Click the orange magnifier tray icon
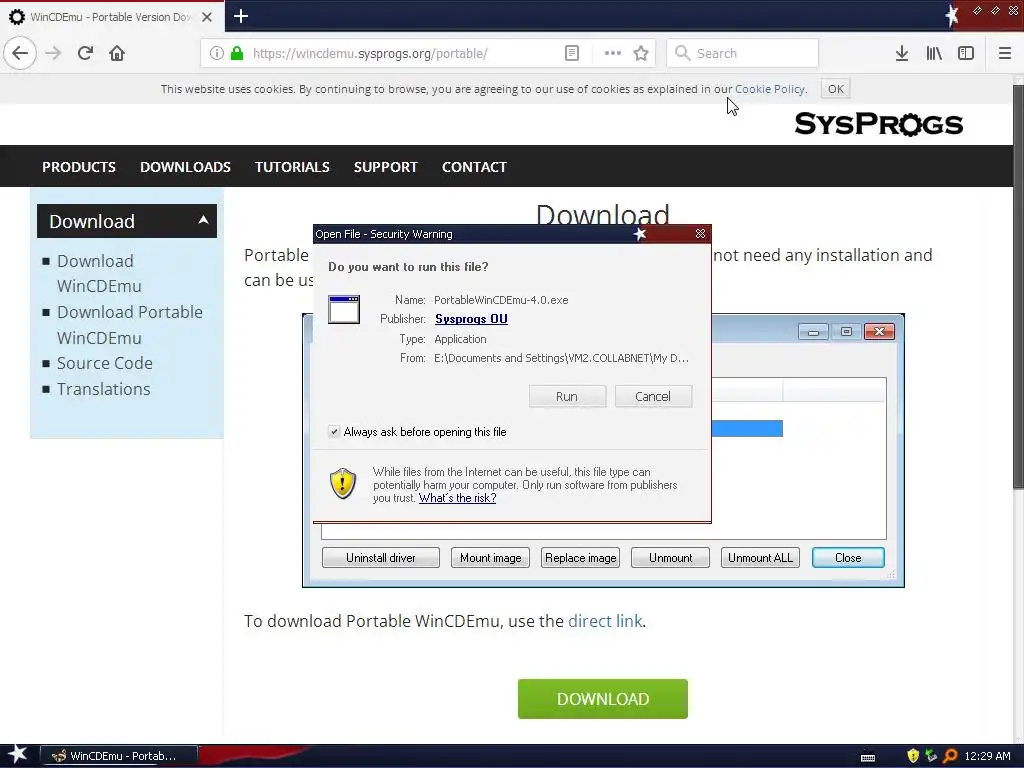1024x768 pixels. 950,756
